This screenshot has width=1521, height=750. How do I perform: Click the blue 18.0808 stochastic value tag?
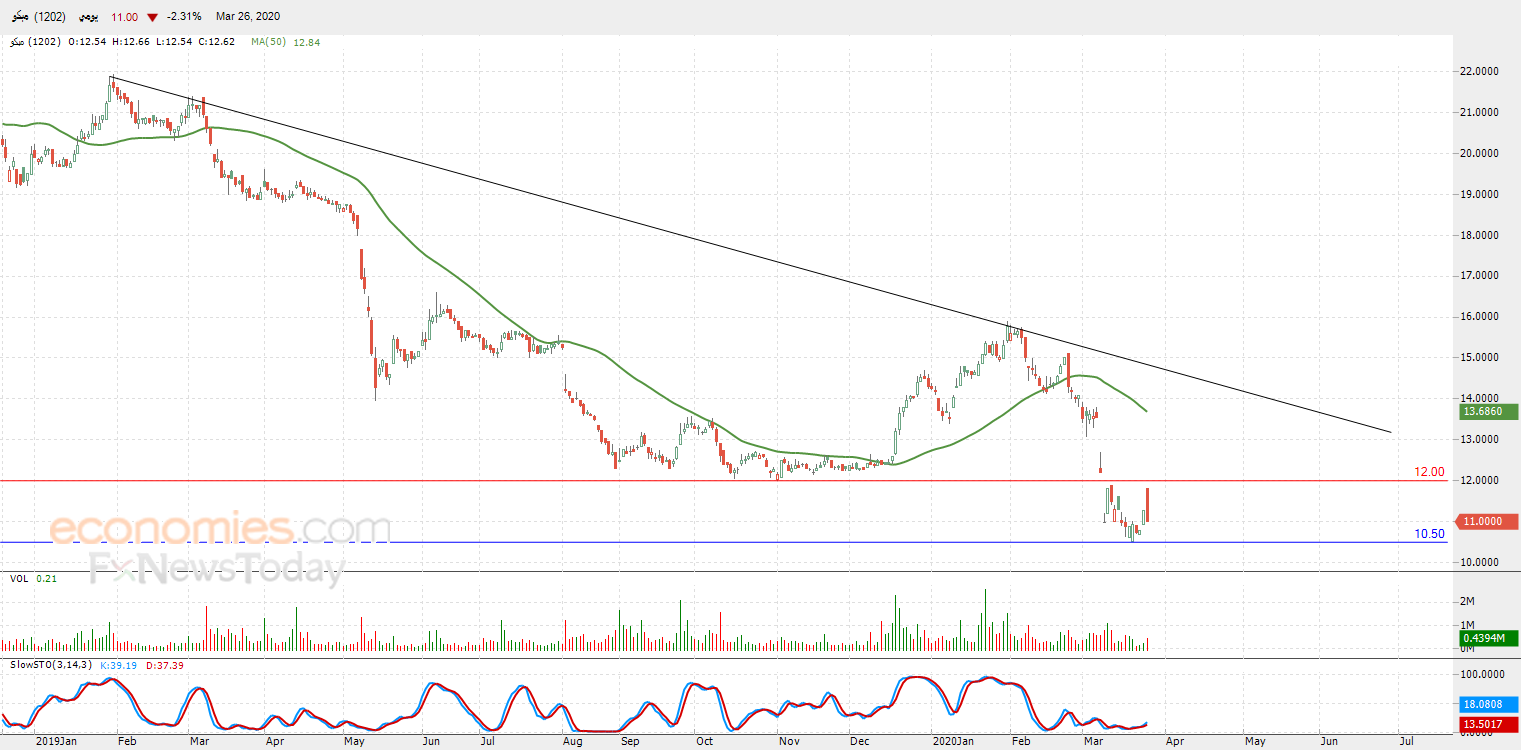point(1489,705)
